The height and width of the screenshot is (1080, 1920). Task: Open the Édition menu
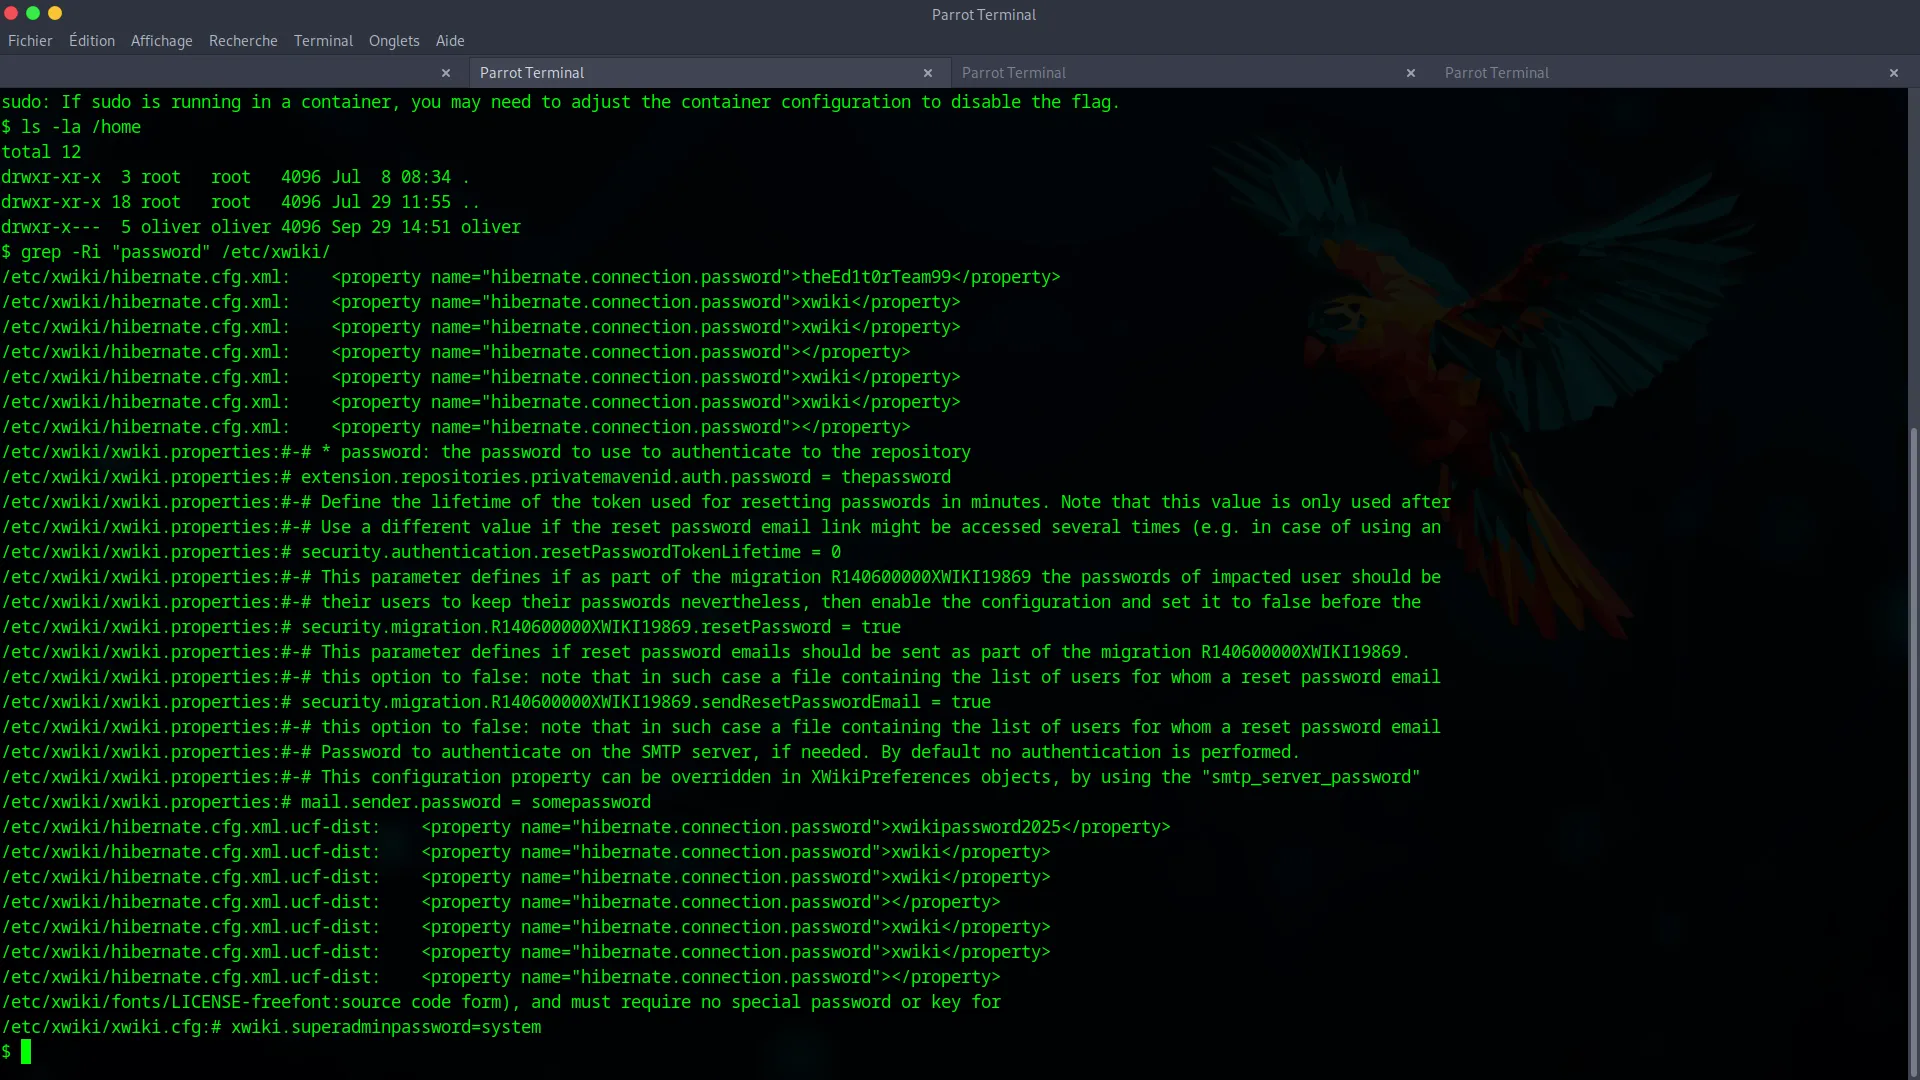(91, 41)
